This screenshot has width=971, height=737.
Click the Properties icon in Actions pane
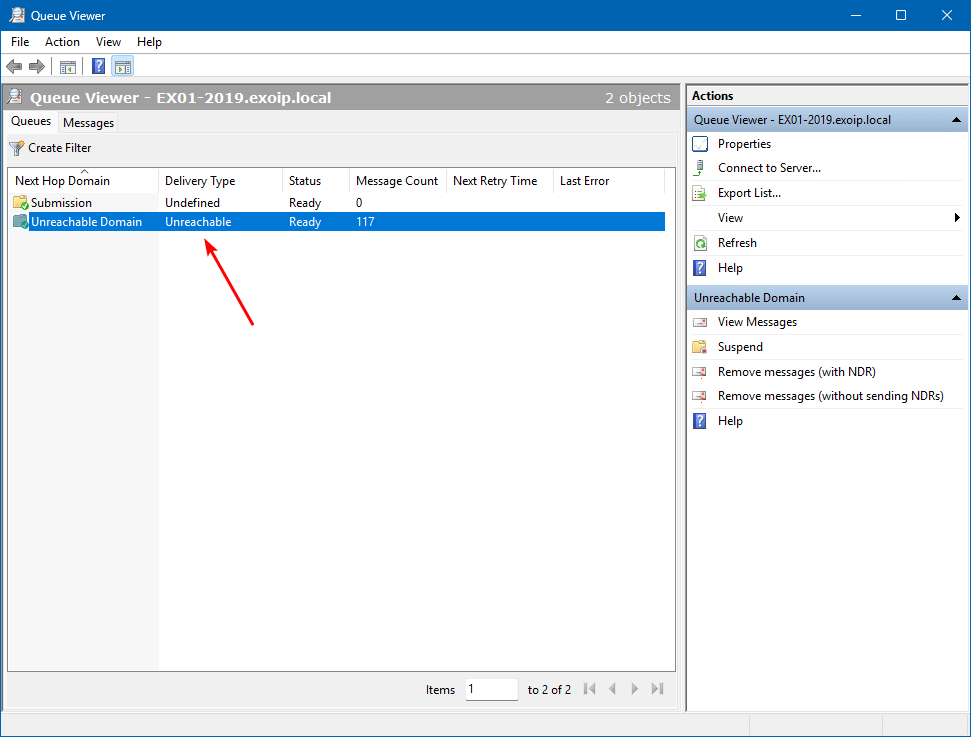[700, 144]
